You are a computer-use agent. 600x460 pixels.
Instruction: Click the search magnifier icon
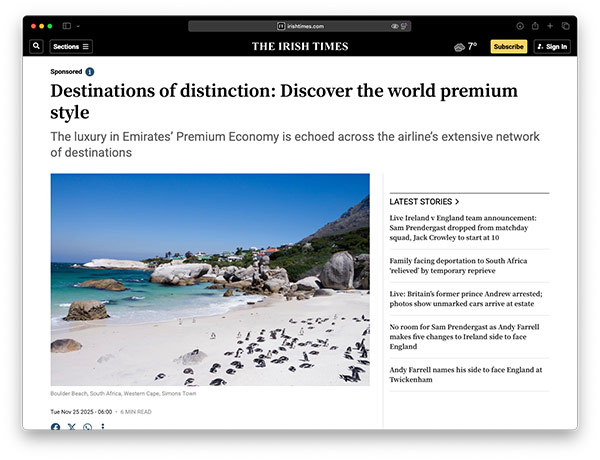point(36,47)
